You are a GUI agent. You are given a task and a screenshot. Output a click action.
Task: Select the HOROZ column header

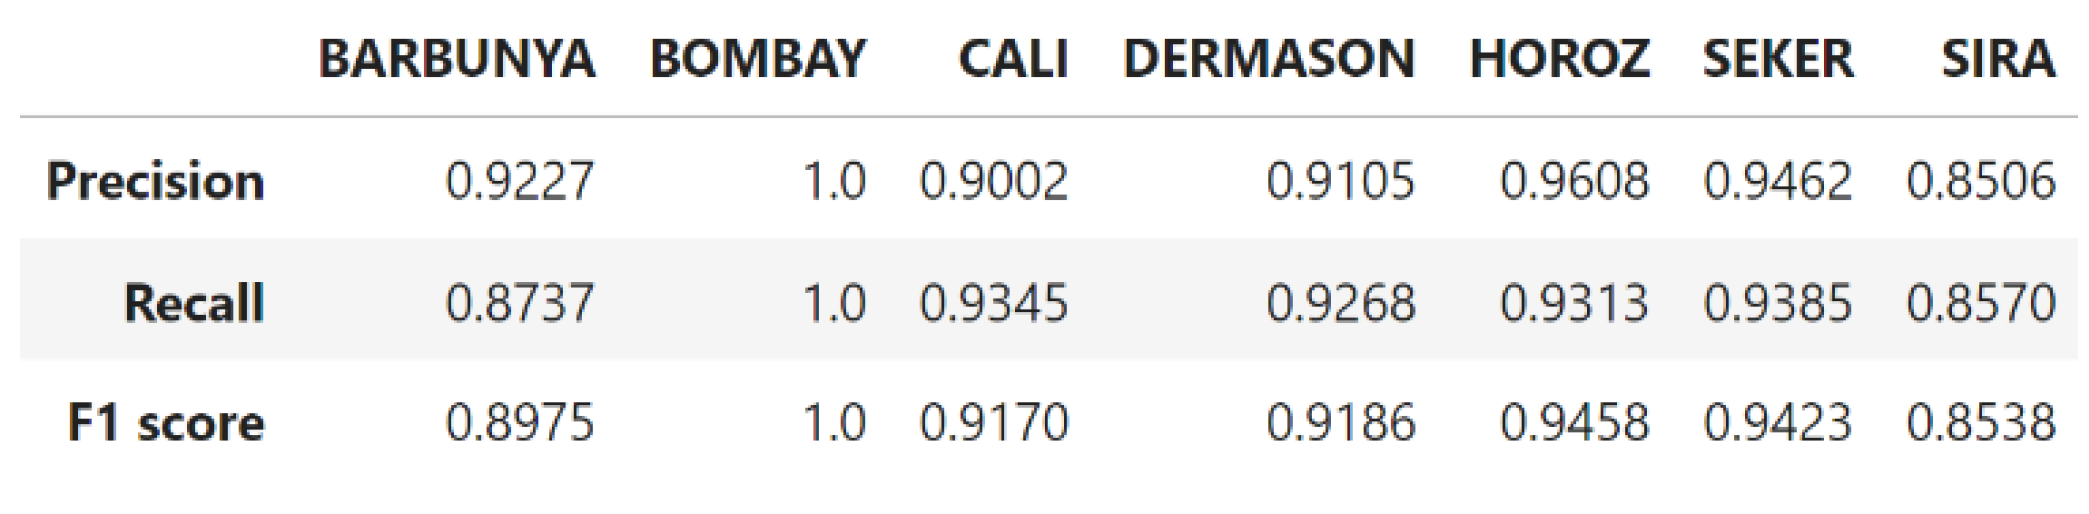point(1559,58)
